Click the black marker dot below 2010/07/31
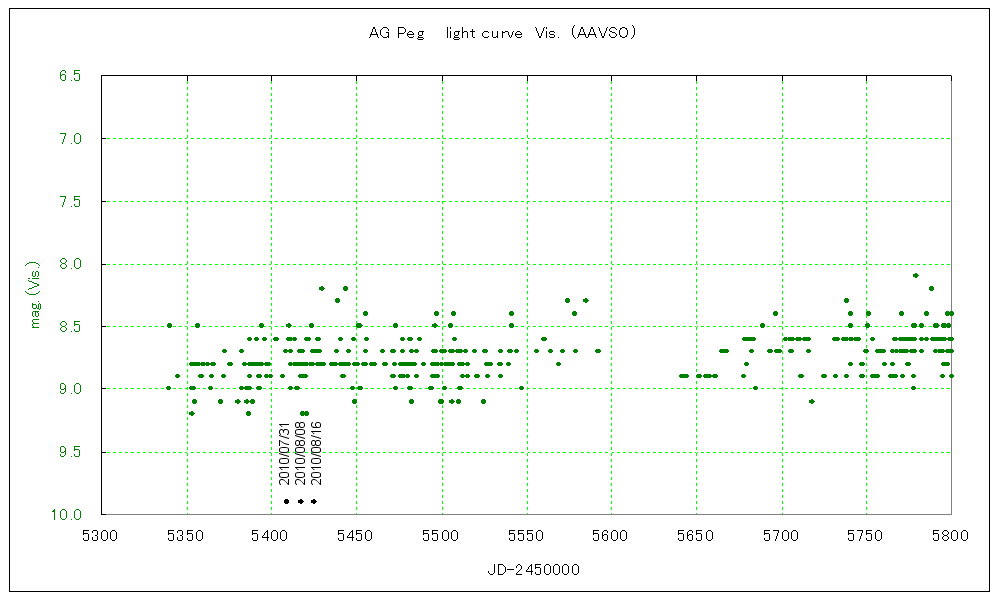Viewport: 1000px width, 600px height. pyautogui.click(x=286, y=501)
